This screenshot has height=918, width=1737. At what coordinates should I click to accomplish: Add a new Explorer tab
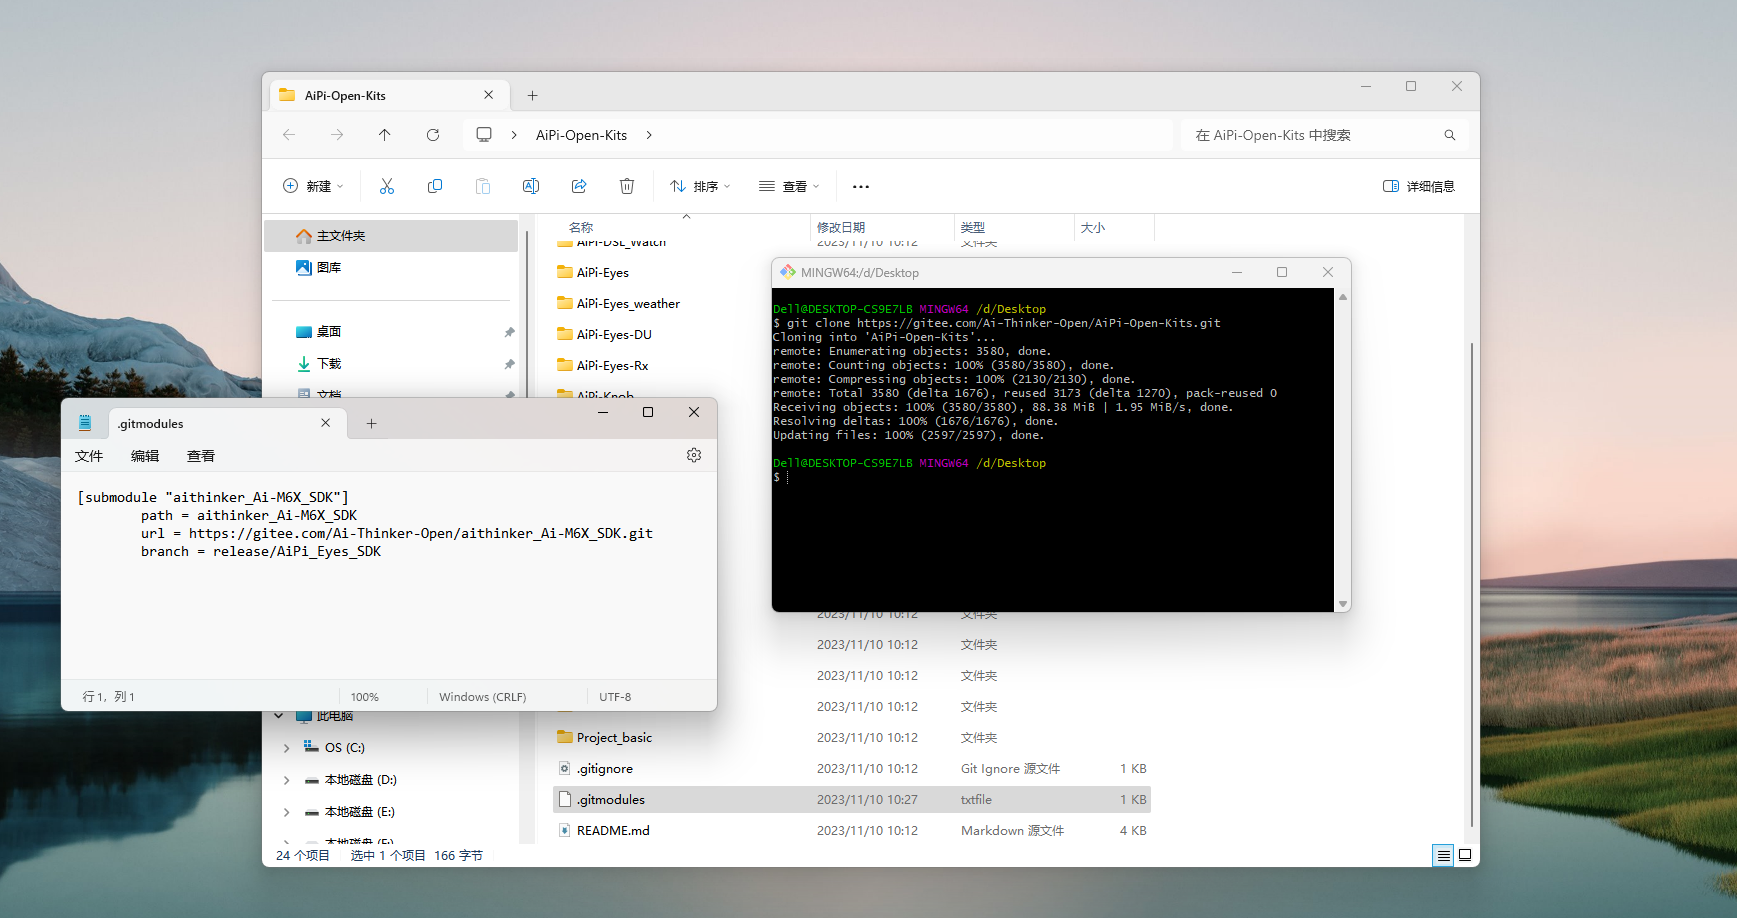point(533,96)
